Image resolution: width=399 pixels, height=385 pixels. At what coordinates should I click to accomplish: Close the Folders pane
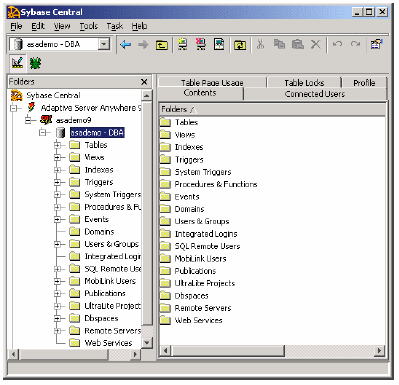click(x=144, y=82)
